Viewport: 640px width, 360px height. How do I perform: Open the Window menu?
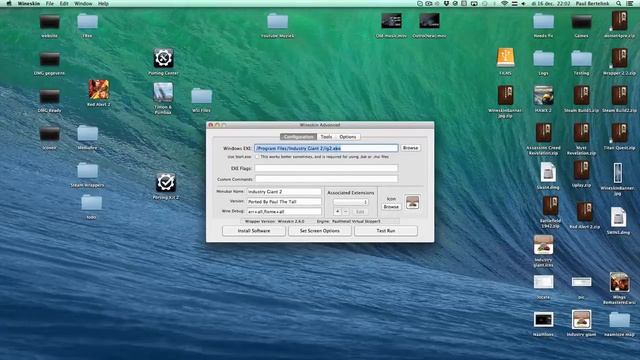tap(83, 3)
